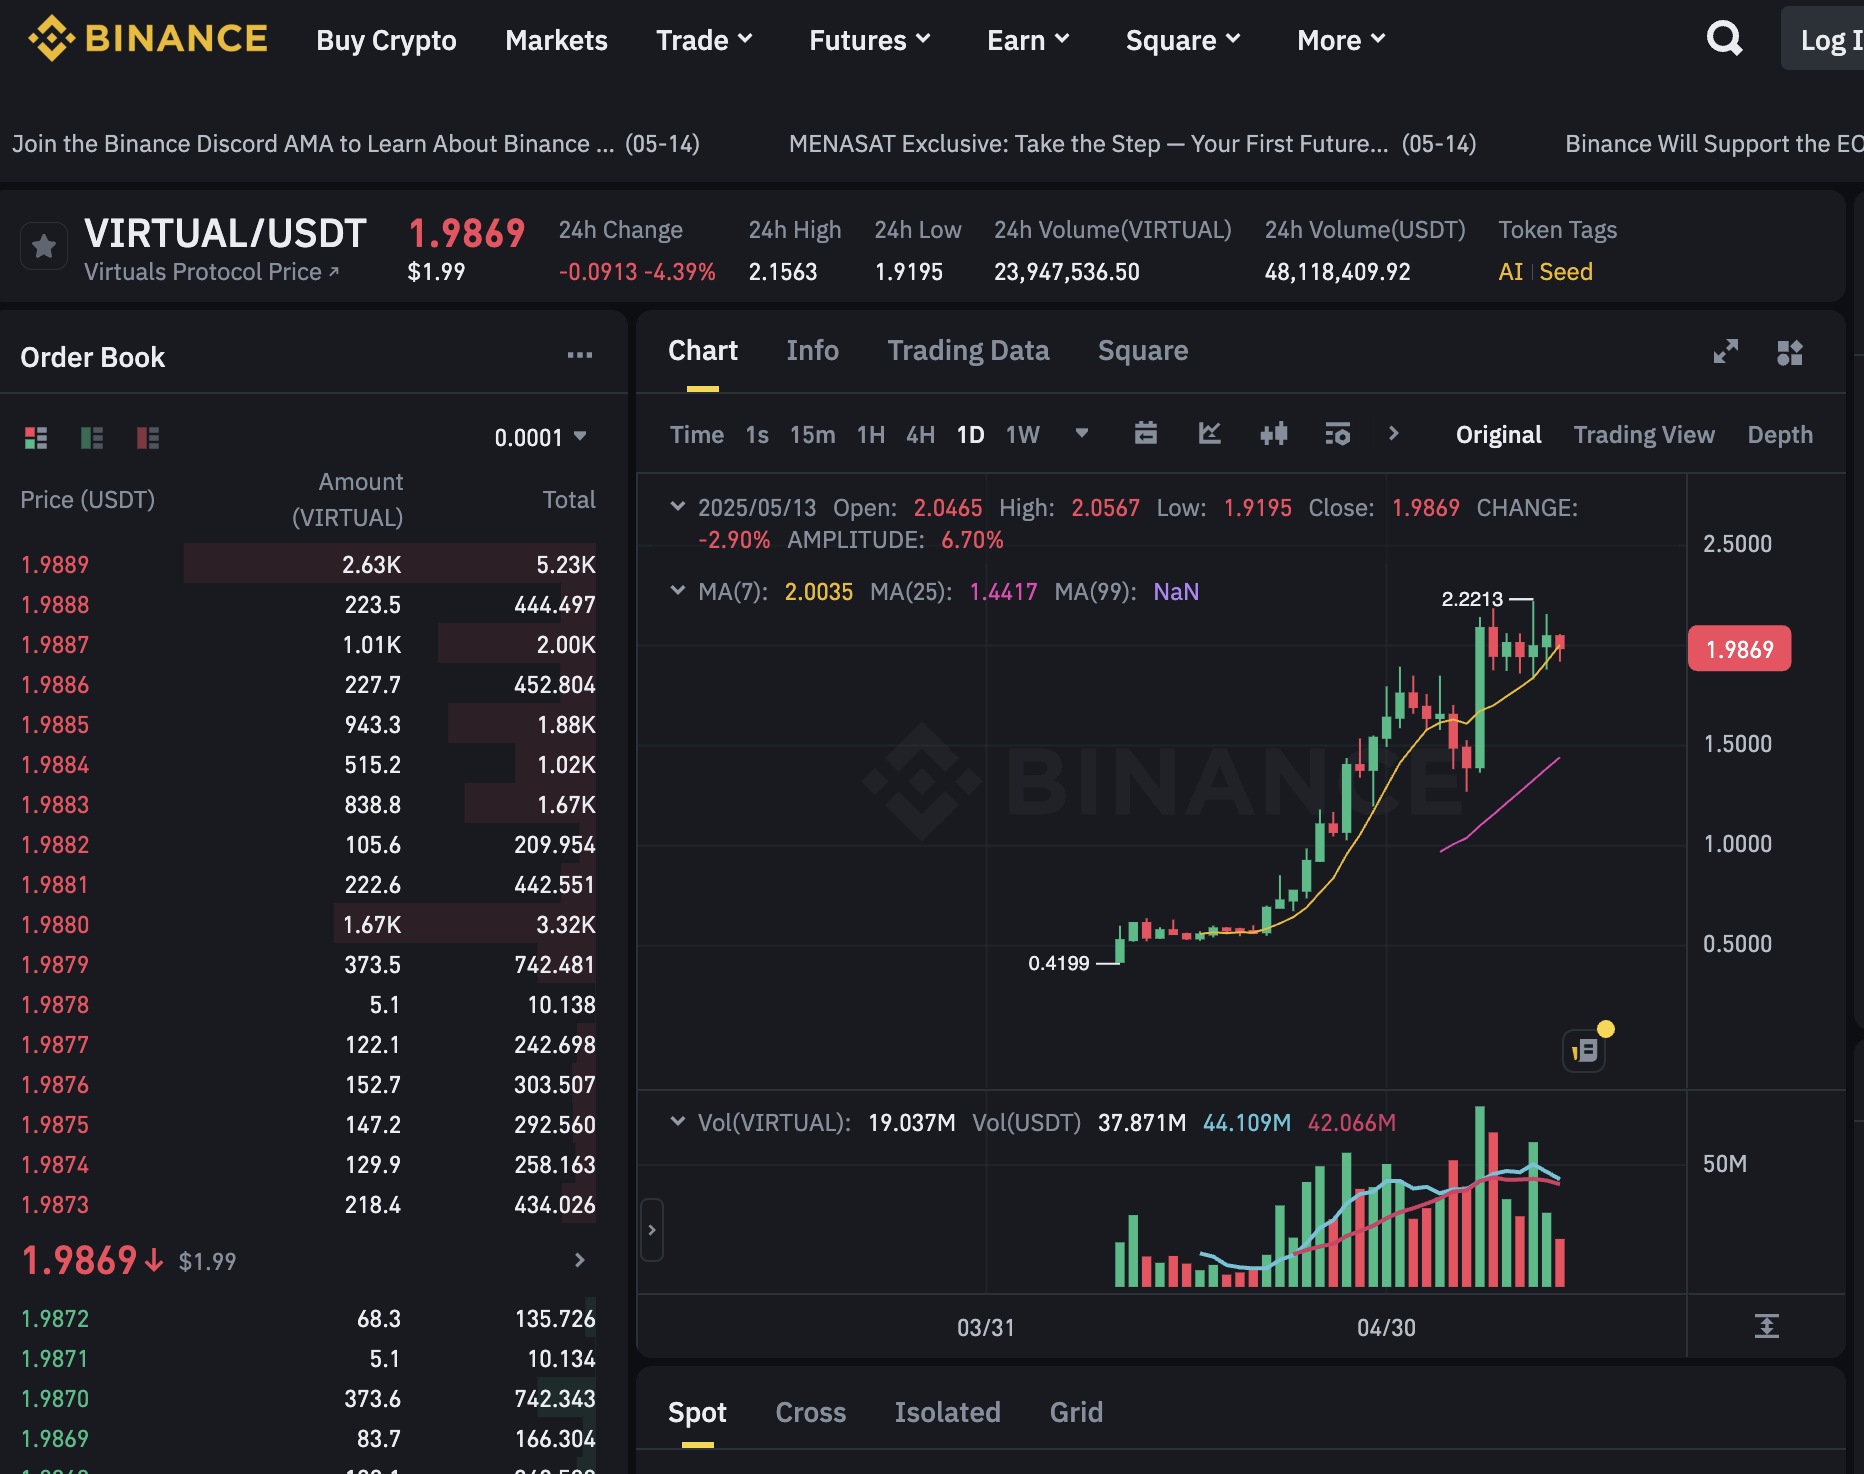Open the Square dropdown in top navigation
The height and width of the screenshot is (1474, 1864).
(x=1183, y=40)
